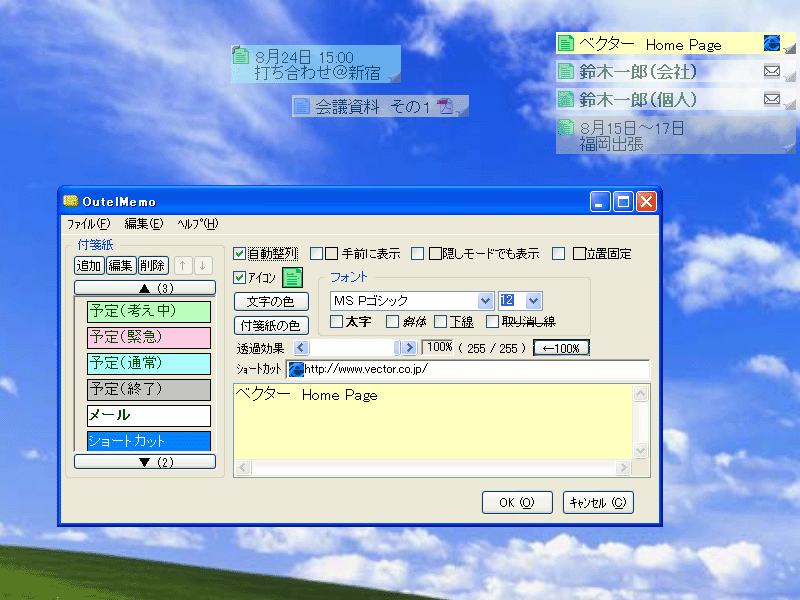Open the 編集(E) menu
The width and height of the screenshot is (800, 600).
coord(143,223)
